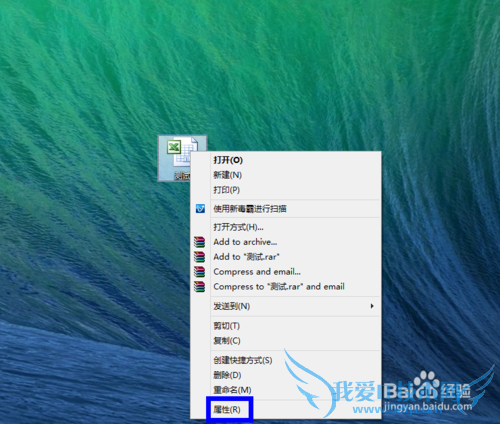The width and height of the screenshot is (500, 424).
Task: Click the antivirus scan shield icon
Action: point(200,209)
